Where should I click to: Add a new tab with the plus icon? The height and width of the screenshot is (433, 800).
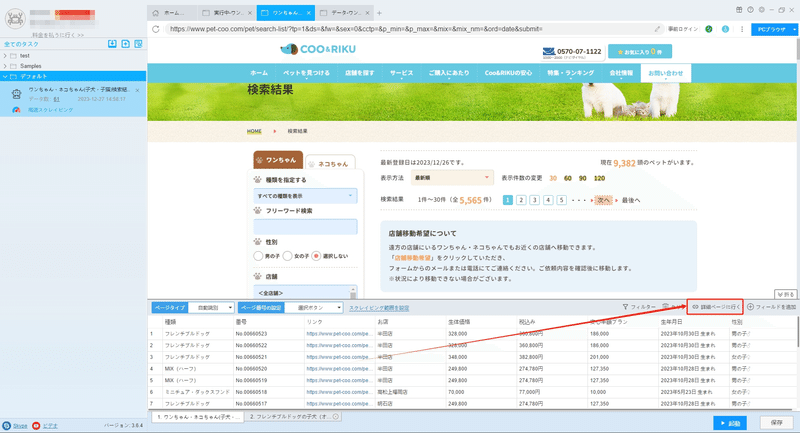[x=379, y=13]
